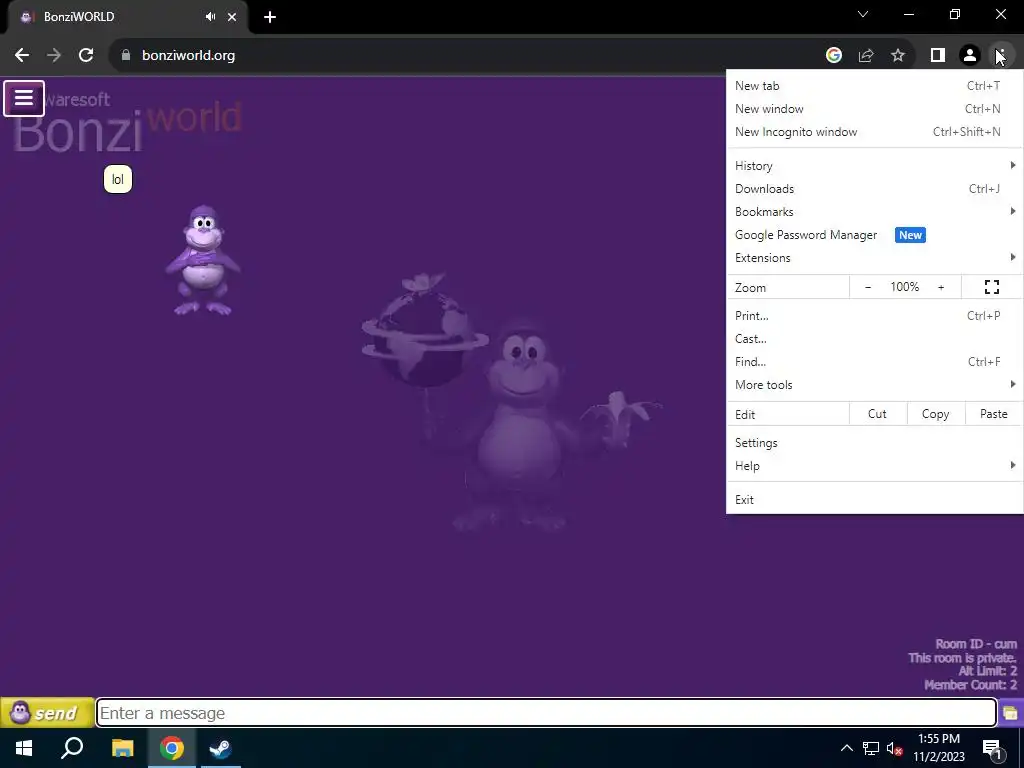The image size is (1024, 768).
Task: Reload the BonziWORLD page
Action: click(x=86, y=56)
